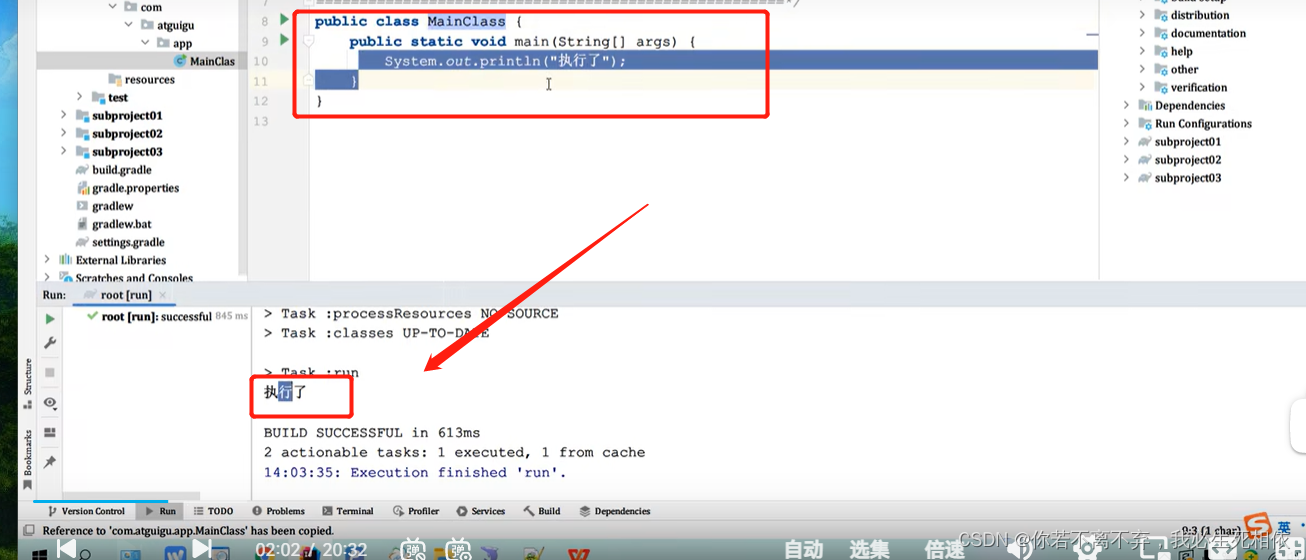Expand verification tasks in Gradle panel
This screenshot has height=560, width=1306.
click(x=1142, y=87)
